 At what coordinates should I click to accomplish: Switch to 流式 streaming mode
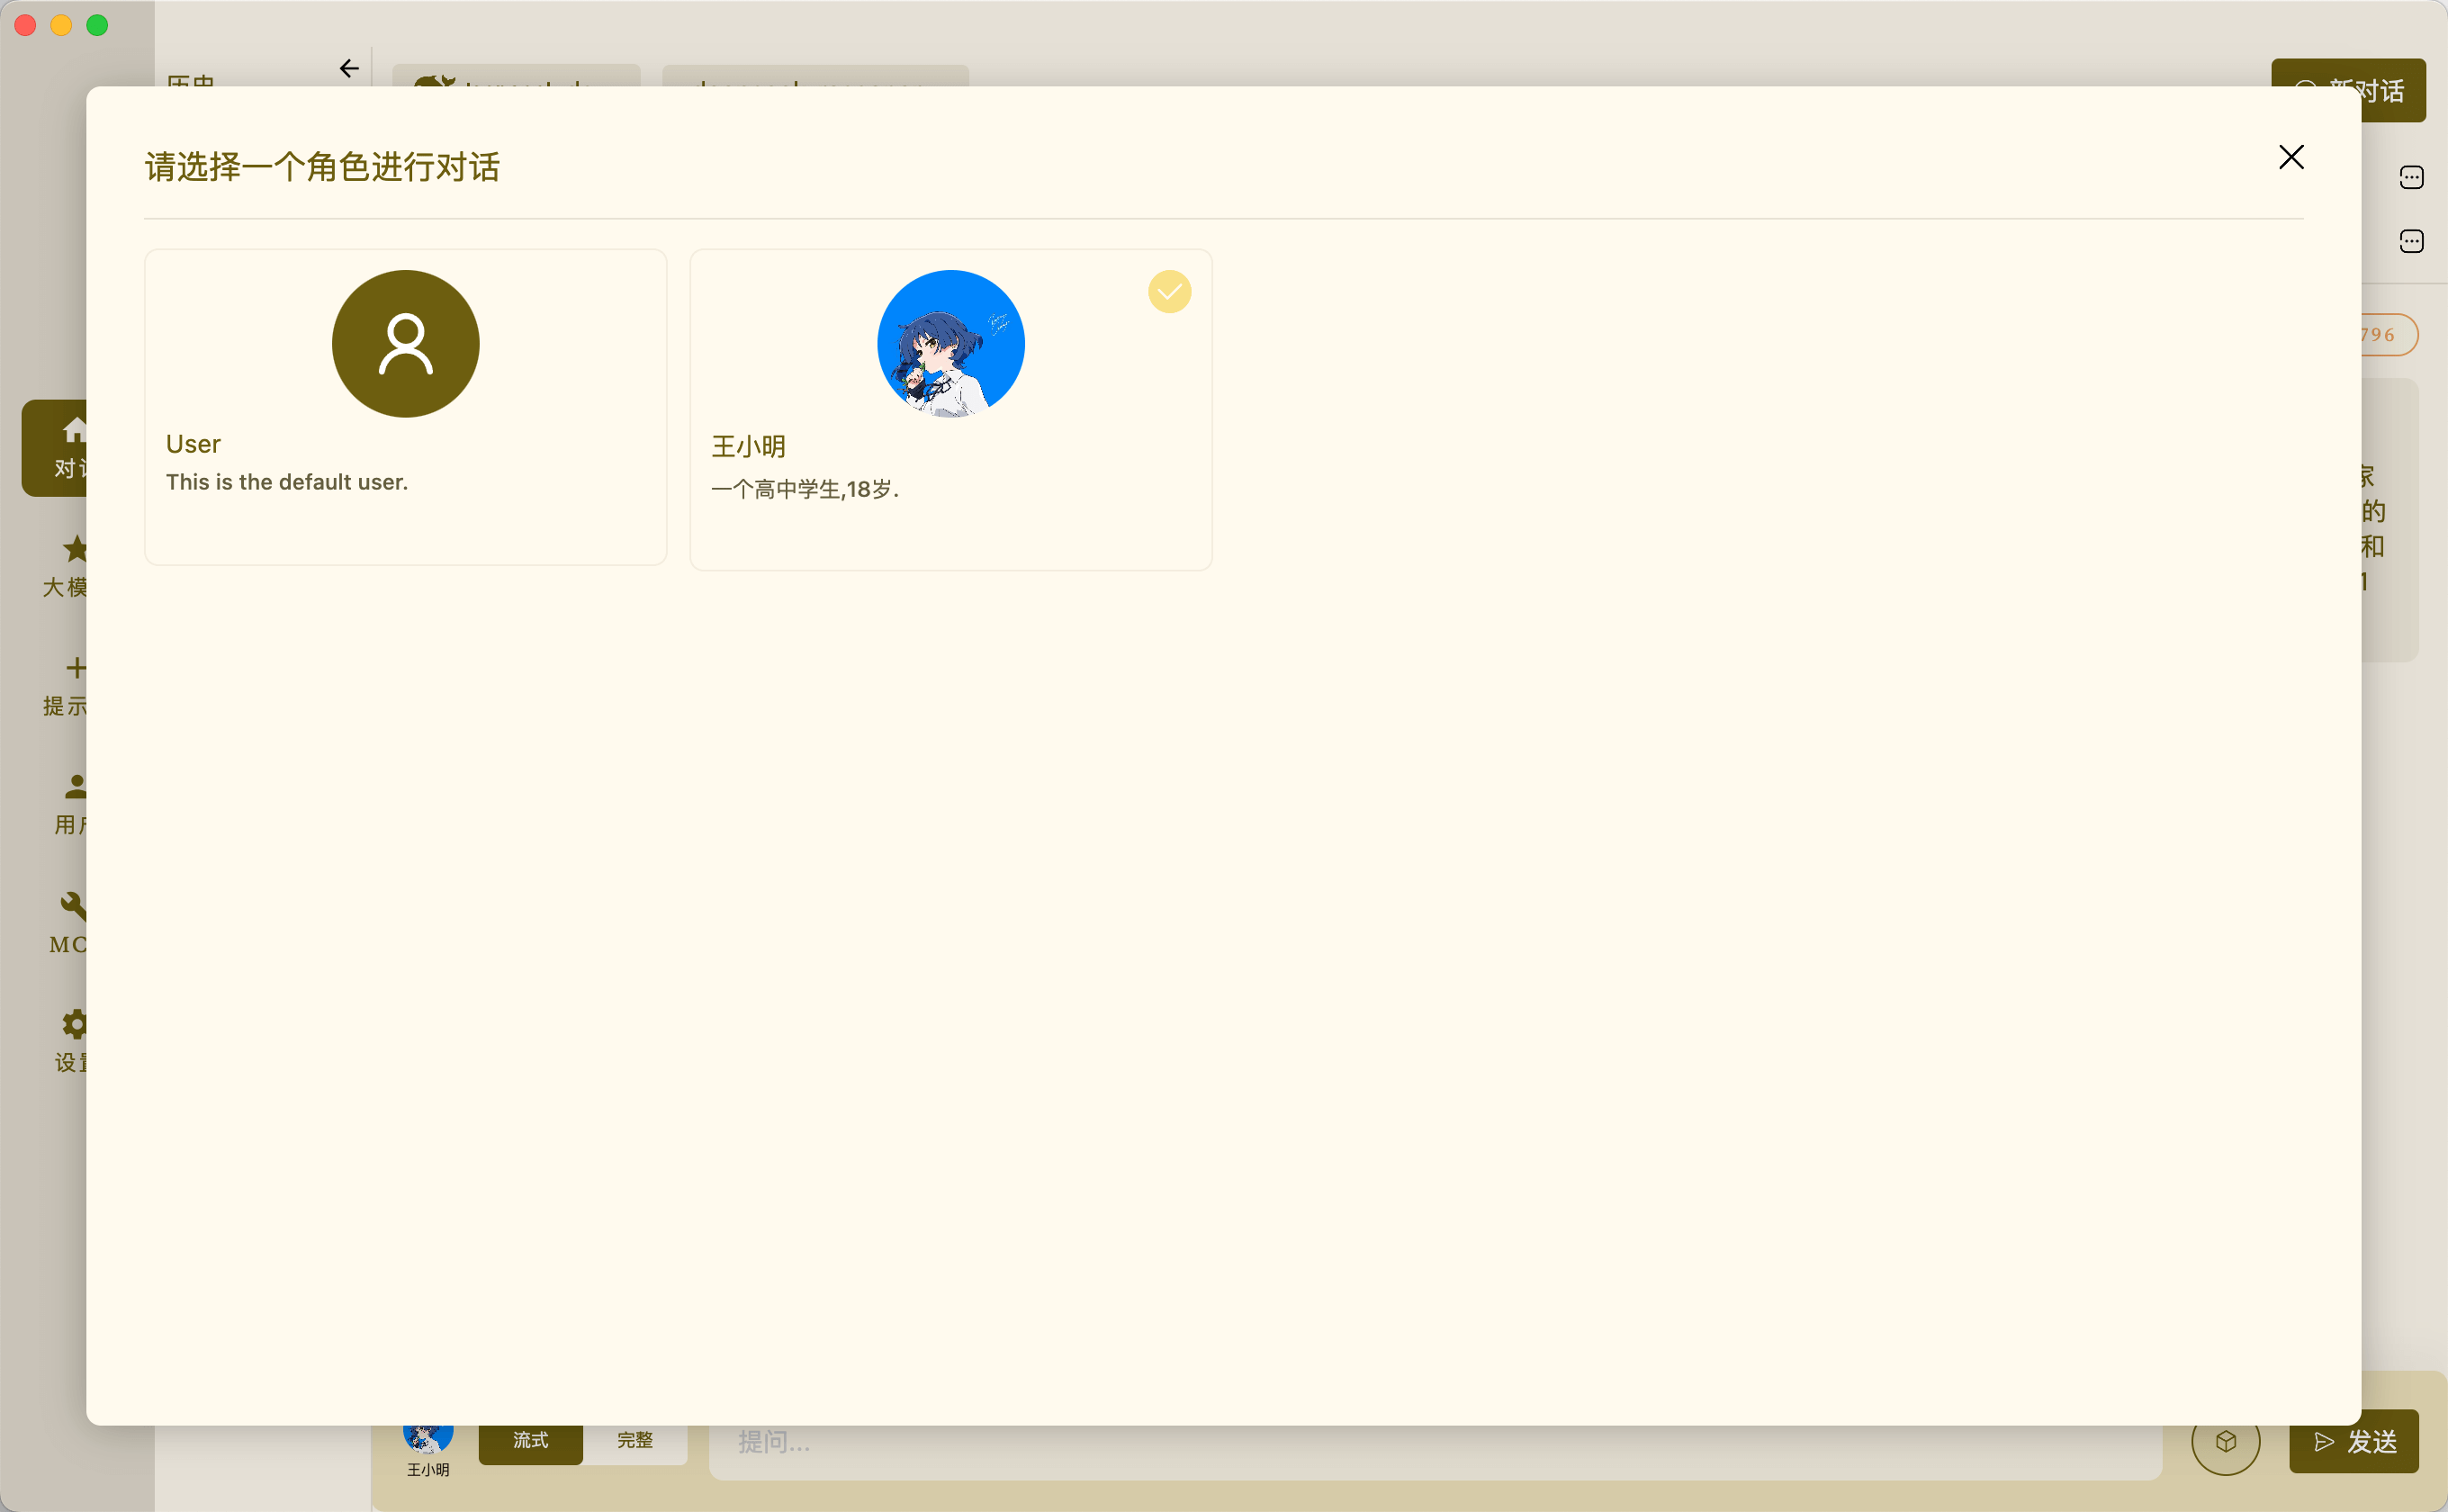click(530, 1441)
